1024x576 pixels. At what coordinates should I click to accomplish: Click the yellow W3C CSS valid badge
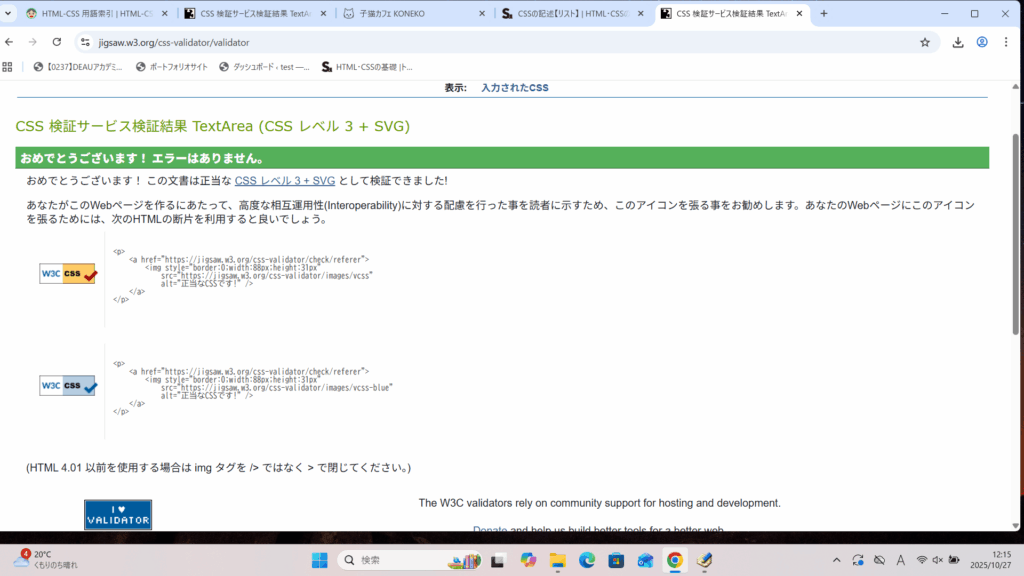pyautogui.click(x=67, y=273)
